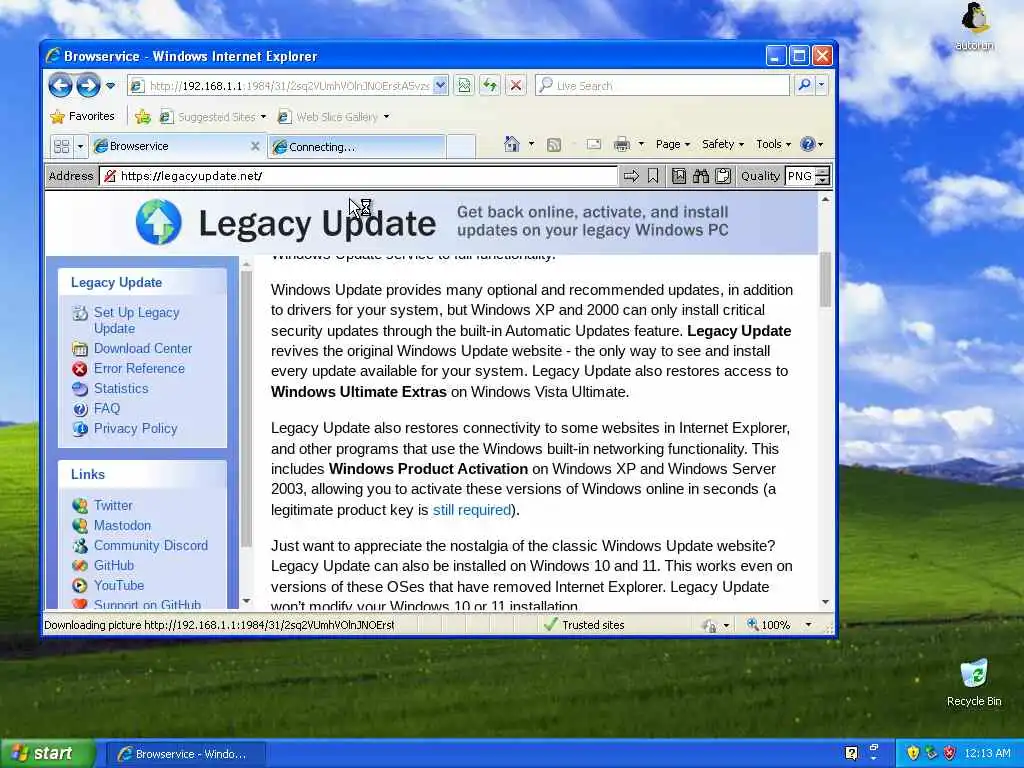Viewport: 1024px width, 768px height.
Task: Add this page to the Favorites bar
Action: click(x=142, y=117)
